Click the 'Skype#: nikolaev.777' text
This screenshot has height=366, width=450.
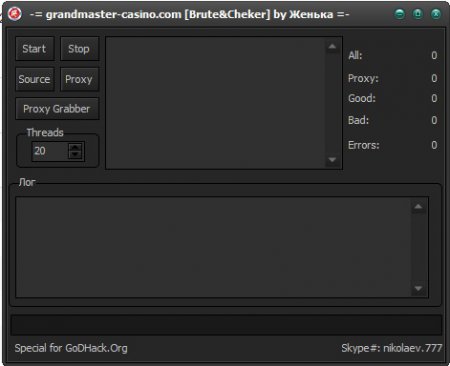coord(392,348)
